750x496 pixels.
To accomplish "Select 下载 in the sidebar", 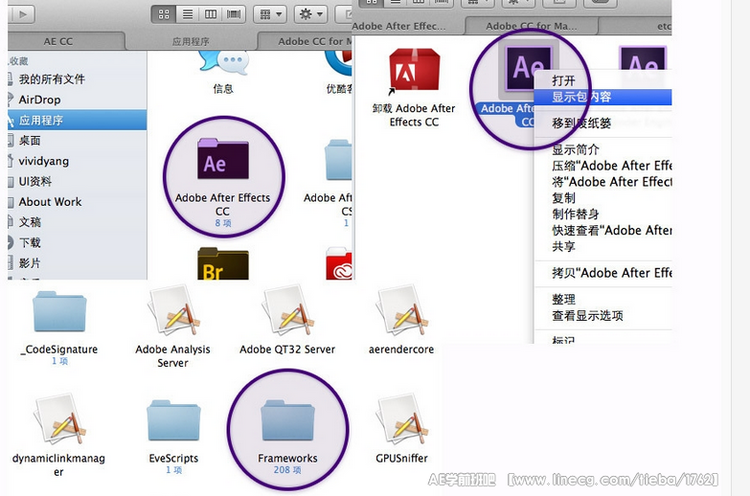I will pyautogui.click(x=77, y=242).
